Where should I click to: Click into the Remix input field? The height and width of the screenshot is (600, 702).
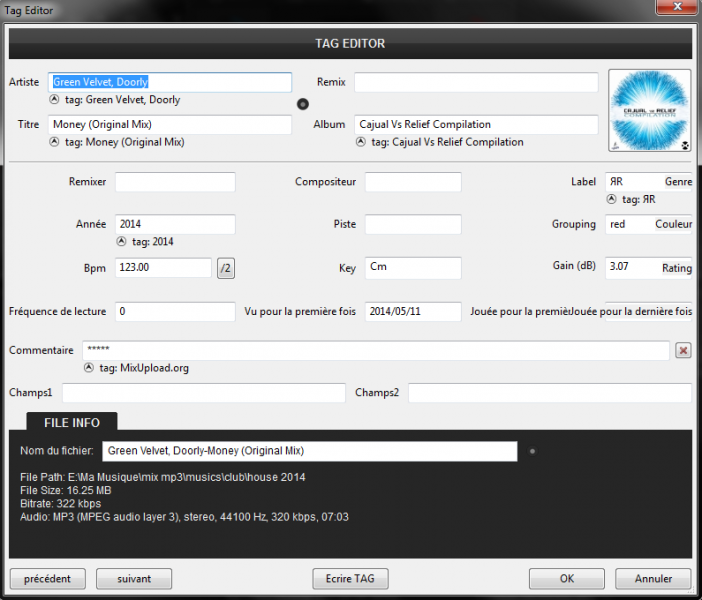point(475,82)
